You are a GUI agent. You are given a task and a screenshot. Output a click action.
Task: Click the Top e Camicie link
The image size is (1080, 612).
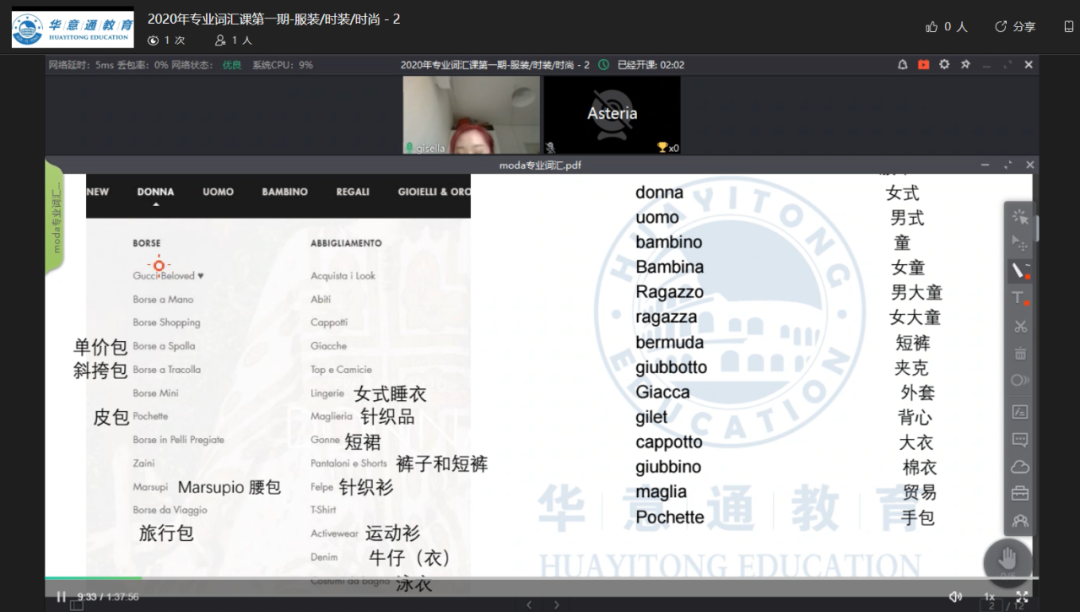pyautogui.click(x=341, y=370)
